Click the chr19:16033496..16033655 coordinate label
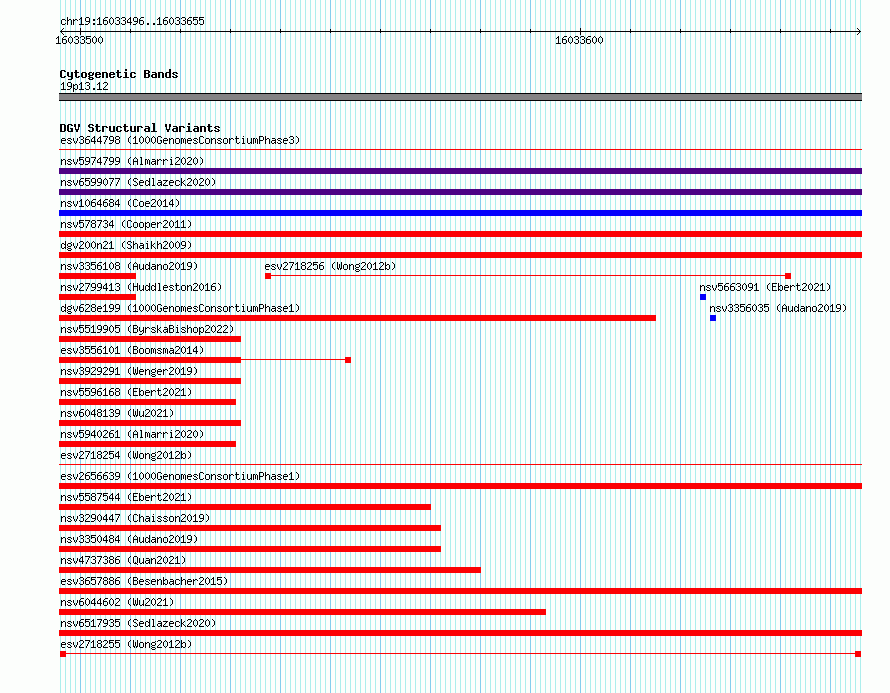This screenshot has width=890, height=693. pos(132,21)
